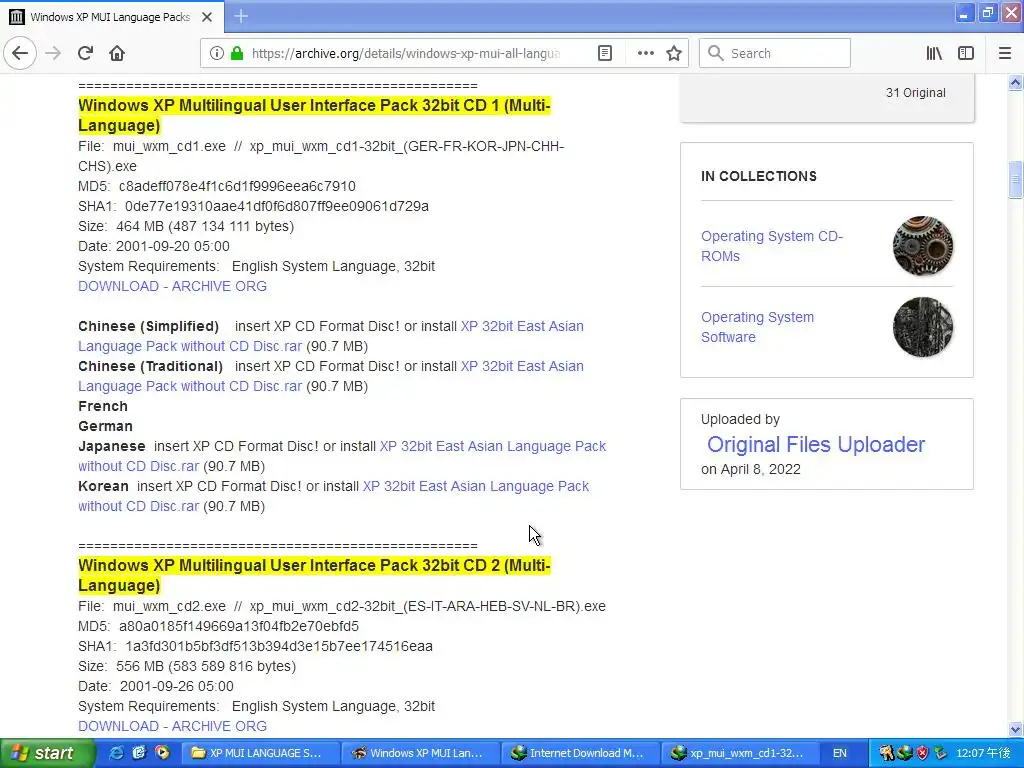The width and height of the screenshot is (1024, 768).
Task: Click the SHA1 0de77e19310aae41df0f6d807ff9ee09061d729a line
Action: (253, 206)
